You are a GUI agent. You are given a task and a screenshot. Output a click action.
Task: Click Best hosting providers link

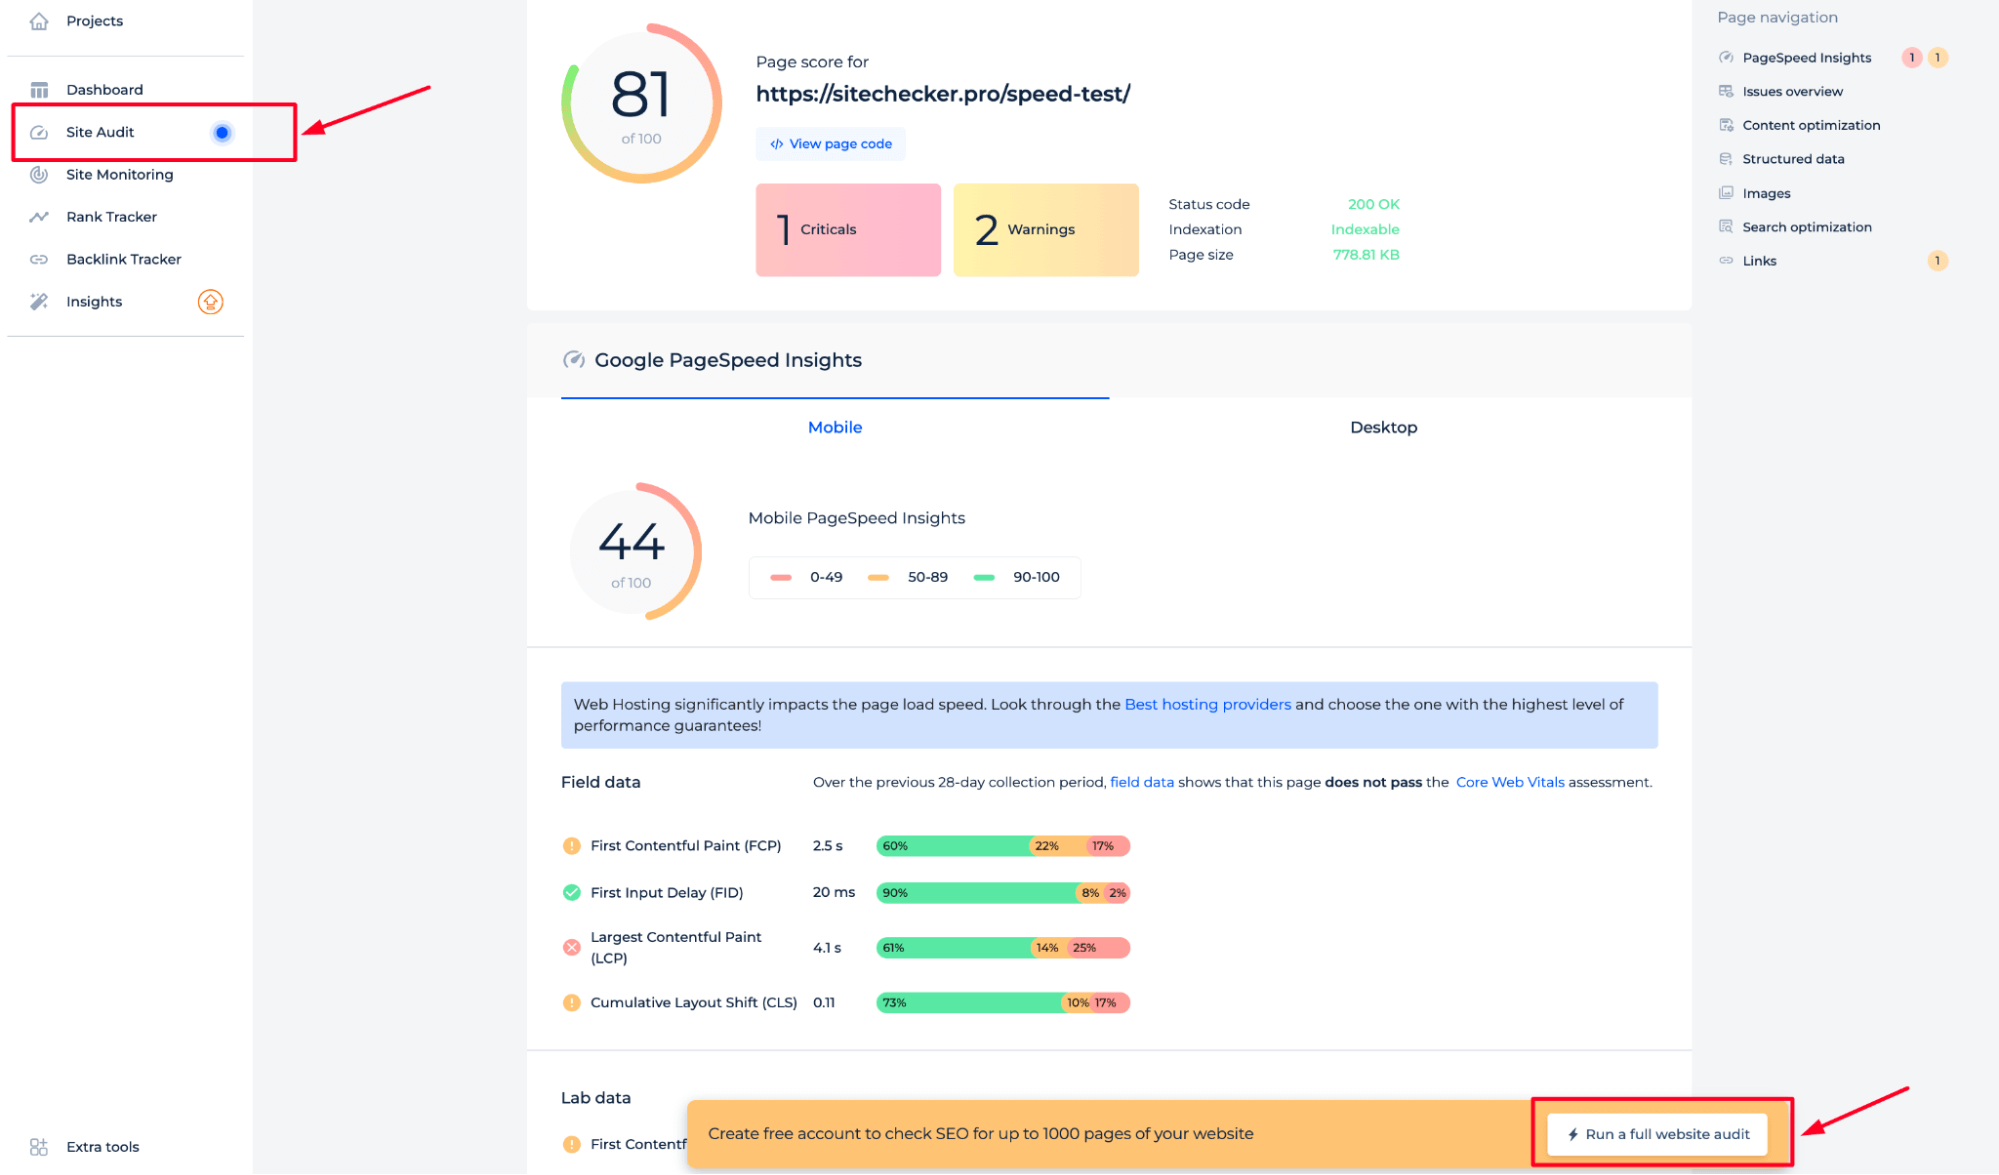pyautogui.click(x=1207, y=704)
